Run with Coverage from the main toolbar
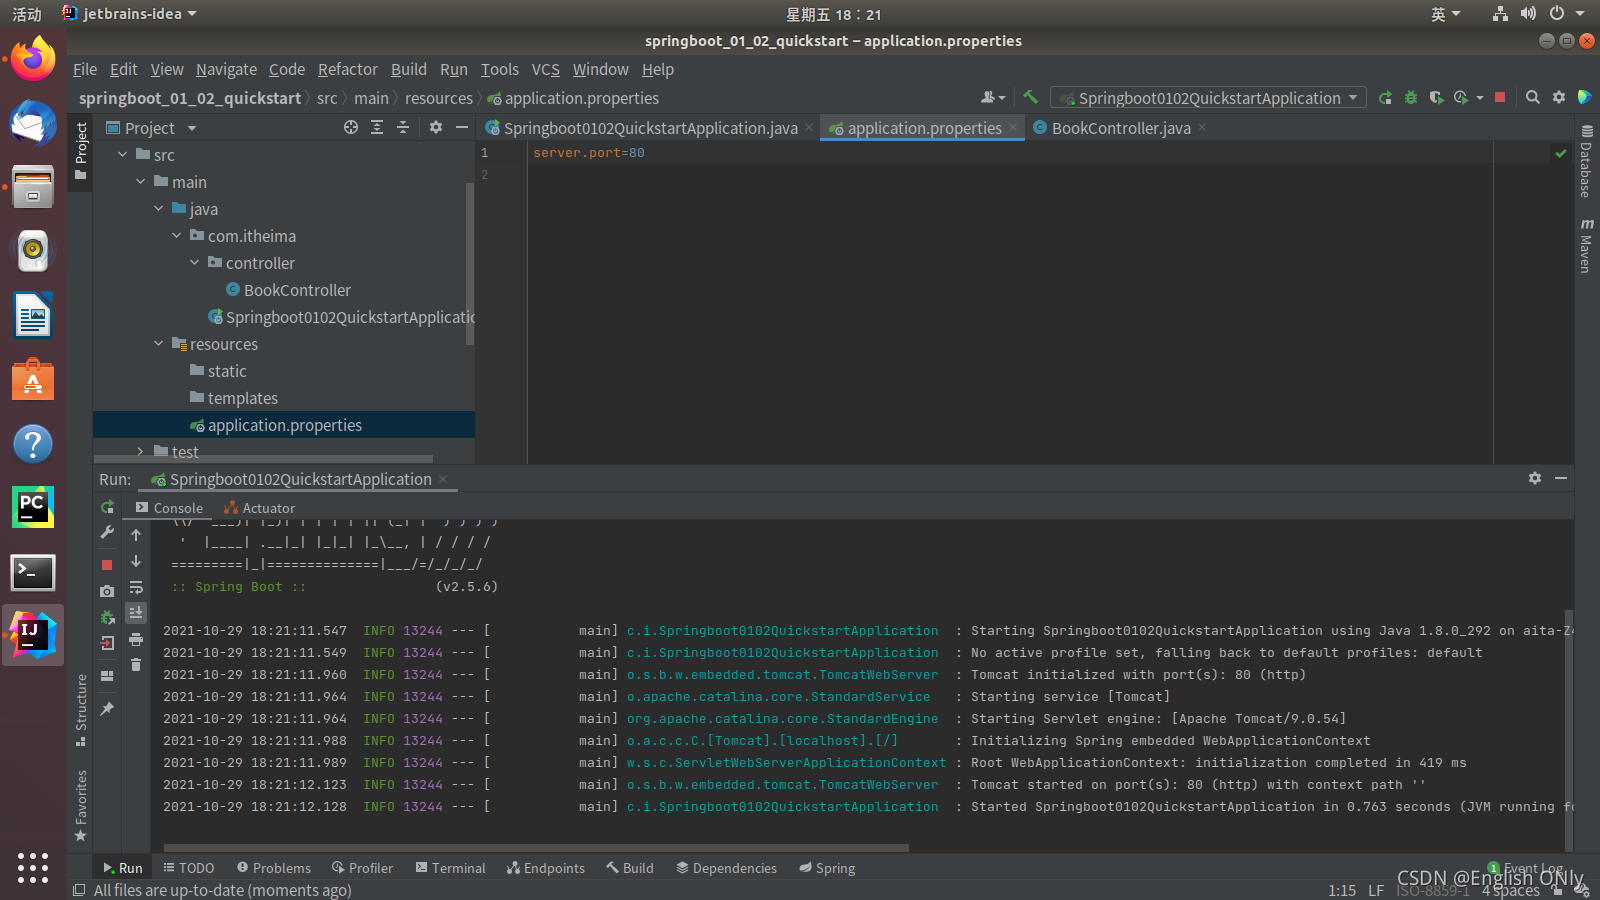The image size is (1600, 900). pyautogui.click(x=1436, y=97)
